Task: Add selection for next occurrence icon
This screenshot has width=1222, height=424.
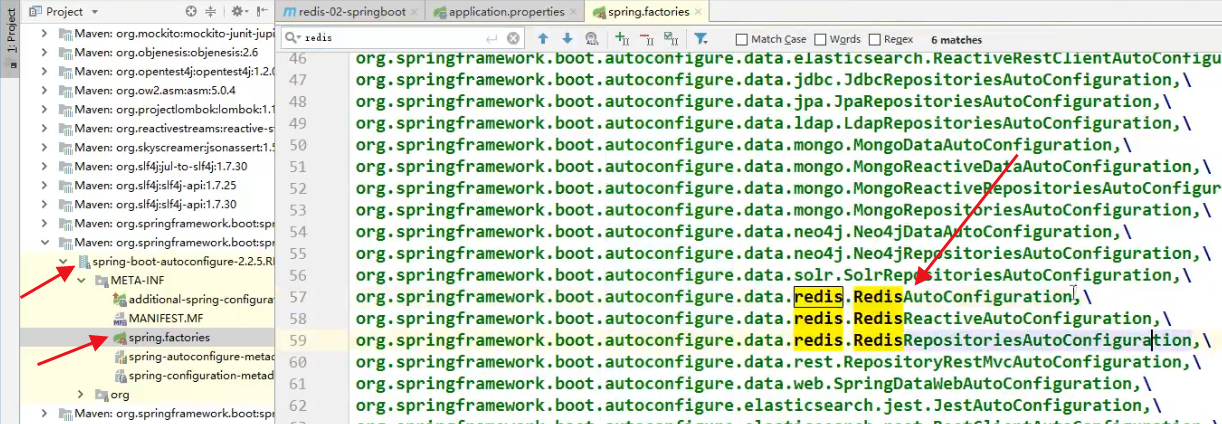Action: [621, 38]
